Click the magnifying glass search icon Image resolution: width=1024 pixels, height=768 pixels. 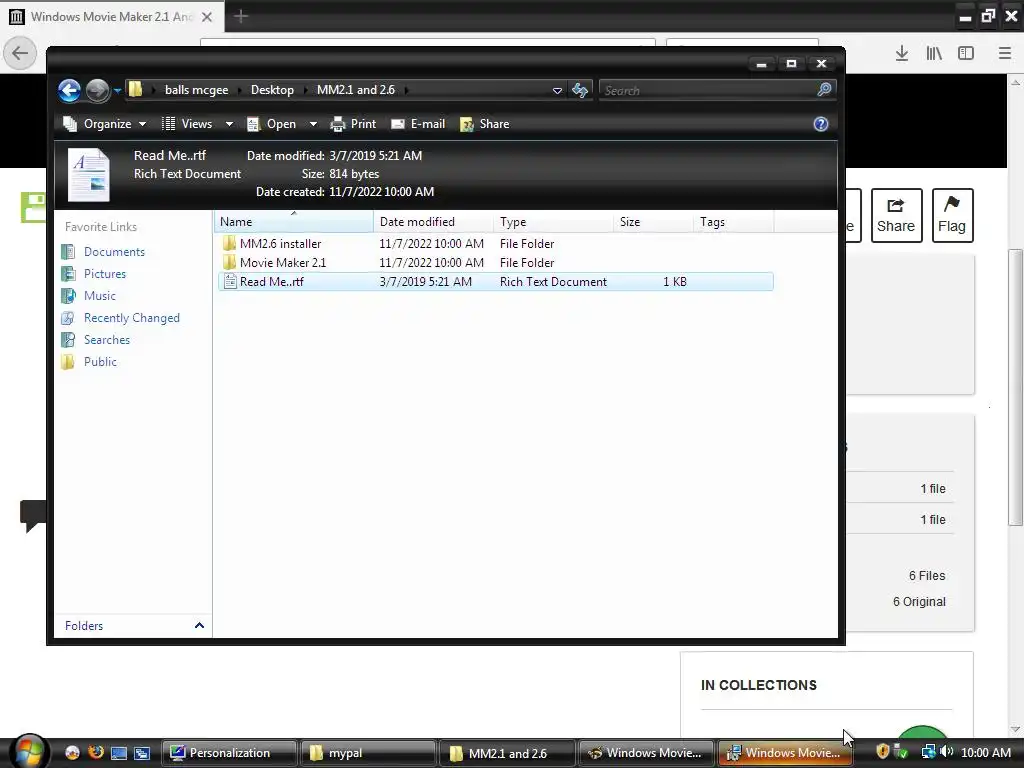coord(824,89)
